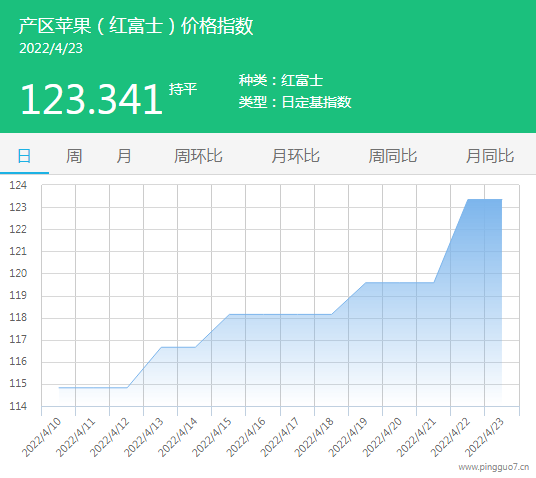Click the 124 y-axis label
Viewport: 536px width, 478px height.
18,185
